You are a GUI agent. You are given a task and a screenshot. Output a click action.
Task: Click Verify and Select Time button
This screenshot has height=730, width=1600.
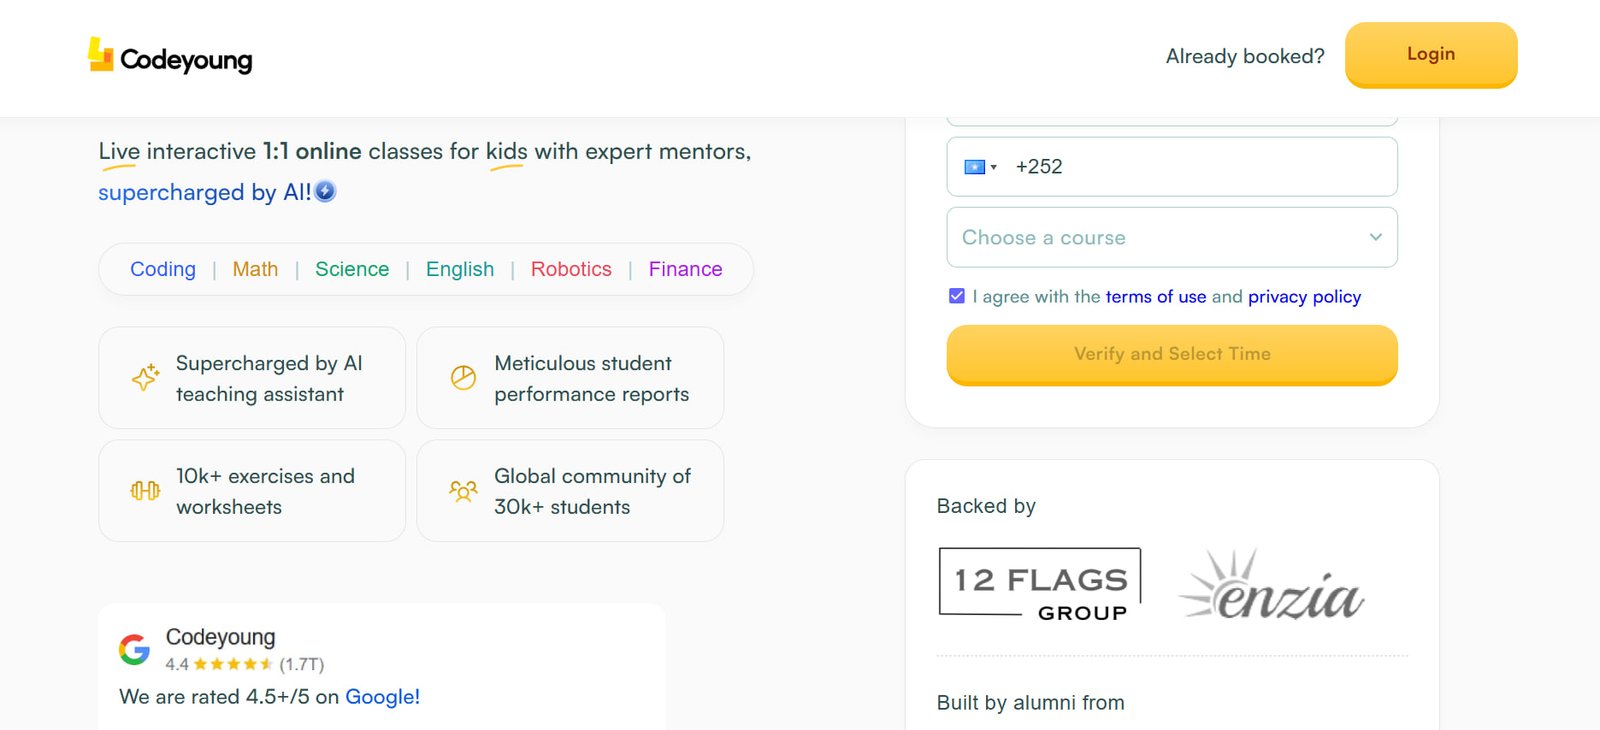coord(1172,354)
